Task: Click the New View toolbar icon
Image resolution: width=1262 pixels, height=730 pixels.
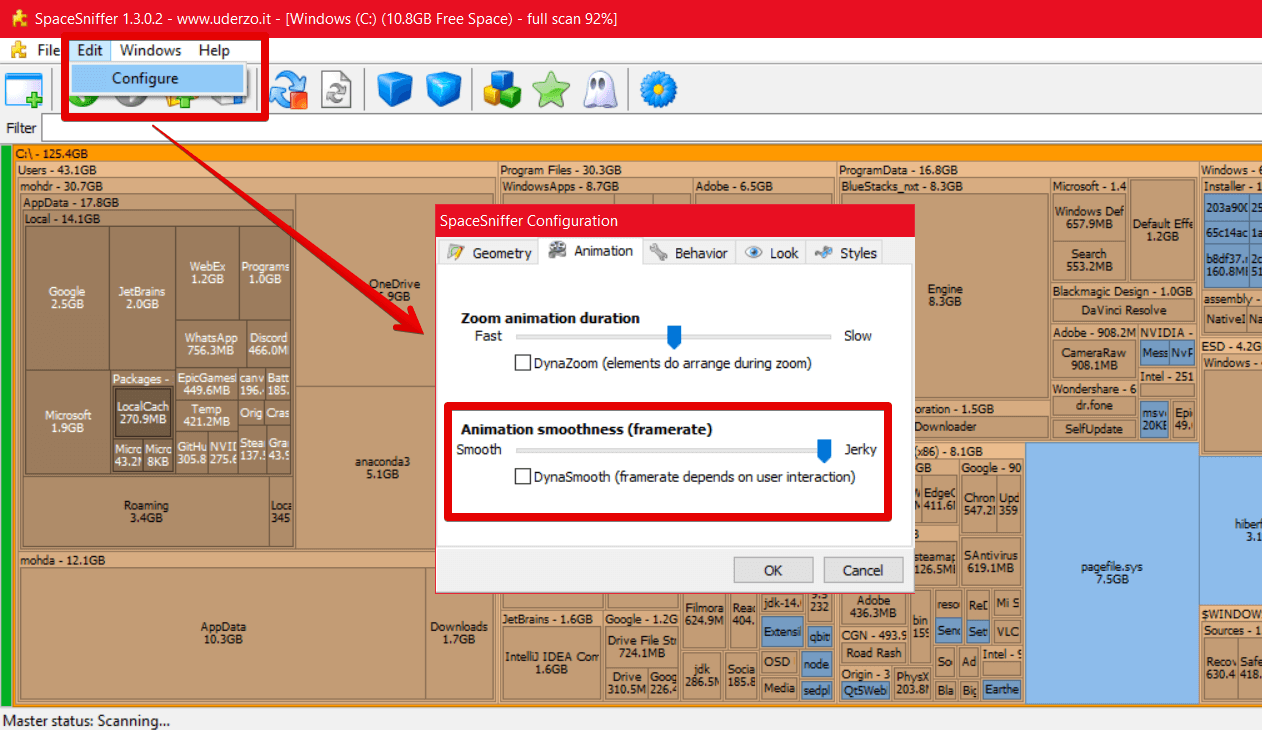Action: [x=24, y=90]
